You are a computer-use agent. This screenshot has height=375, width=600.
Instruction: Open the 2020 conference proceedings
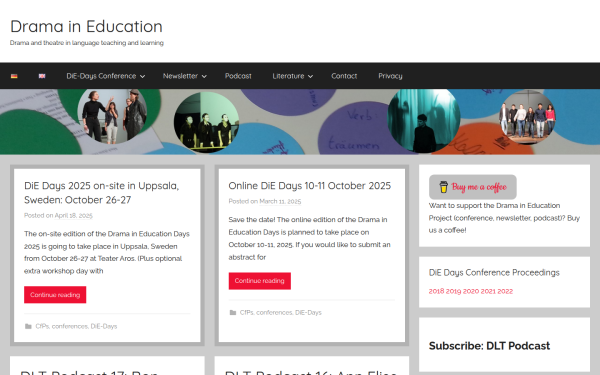pyautogui.click(x=471, y=291)
